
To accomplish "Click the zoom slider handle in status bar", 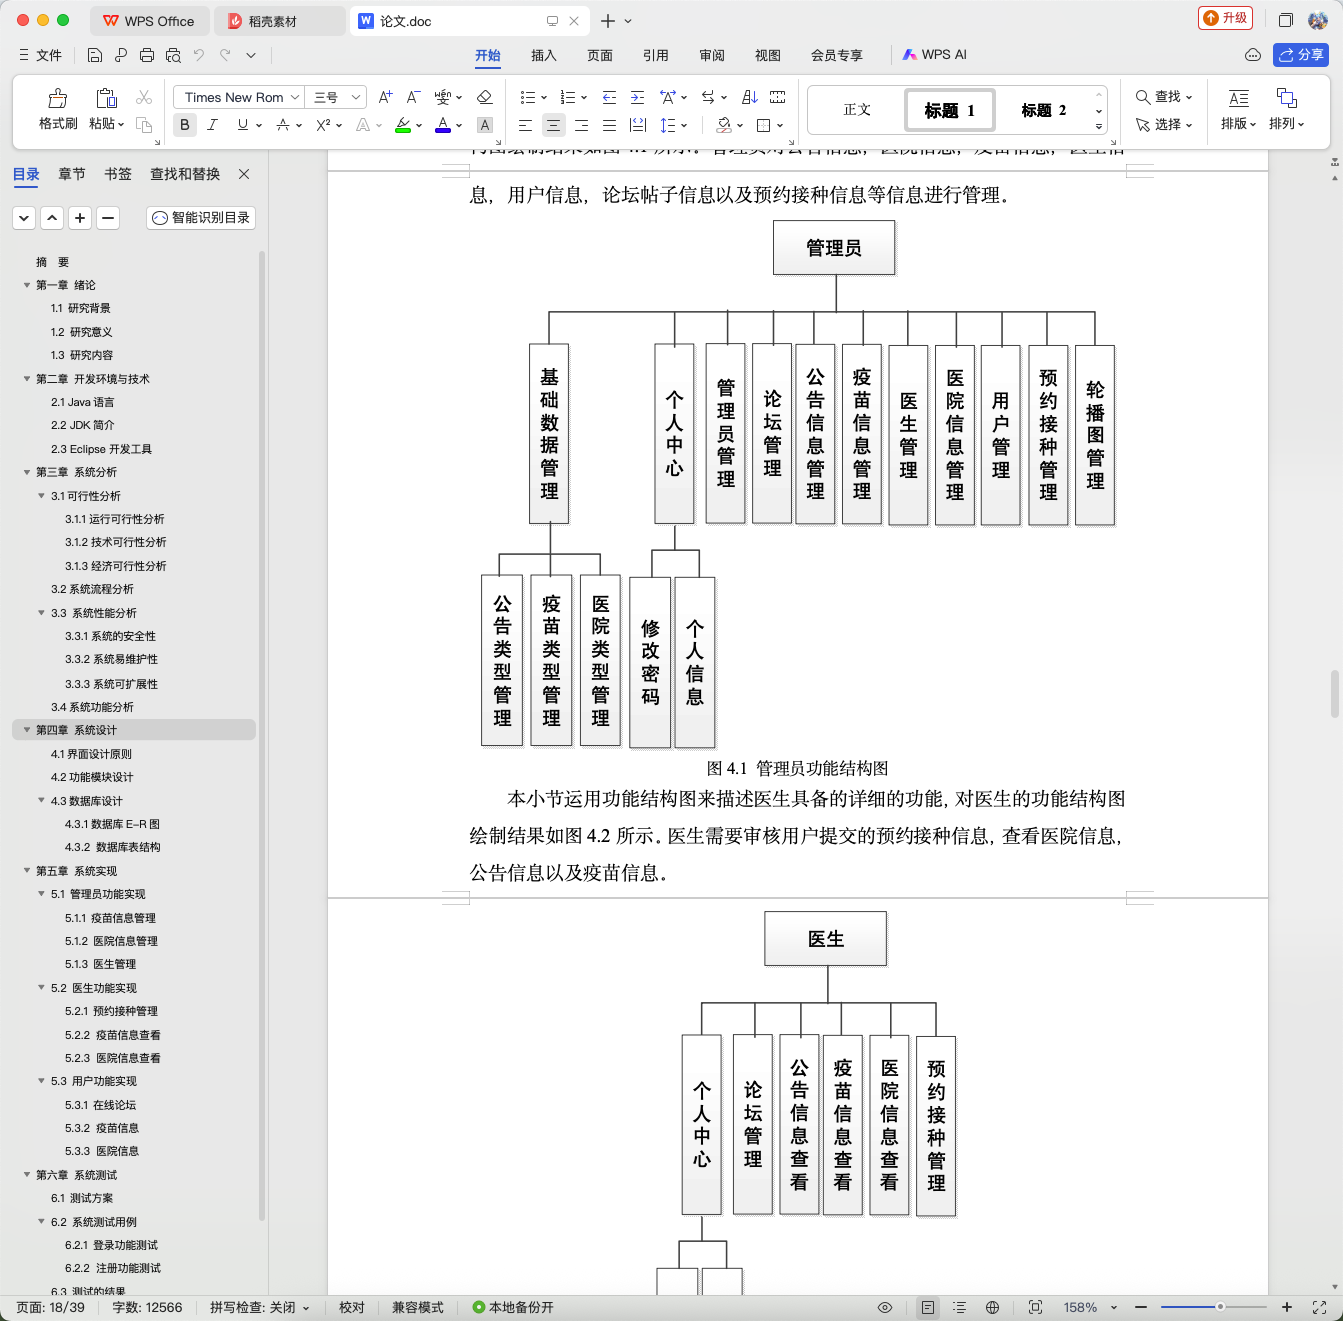I will pos(1220,1307).
